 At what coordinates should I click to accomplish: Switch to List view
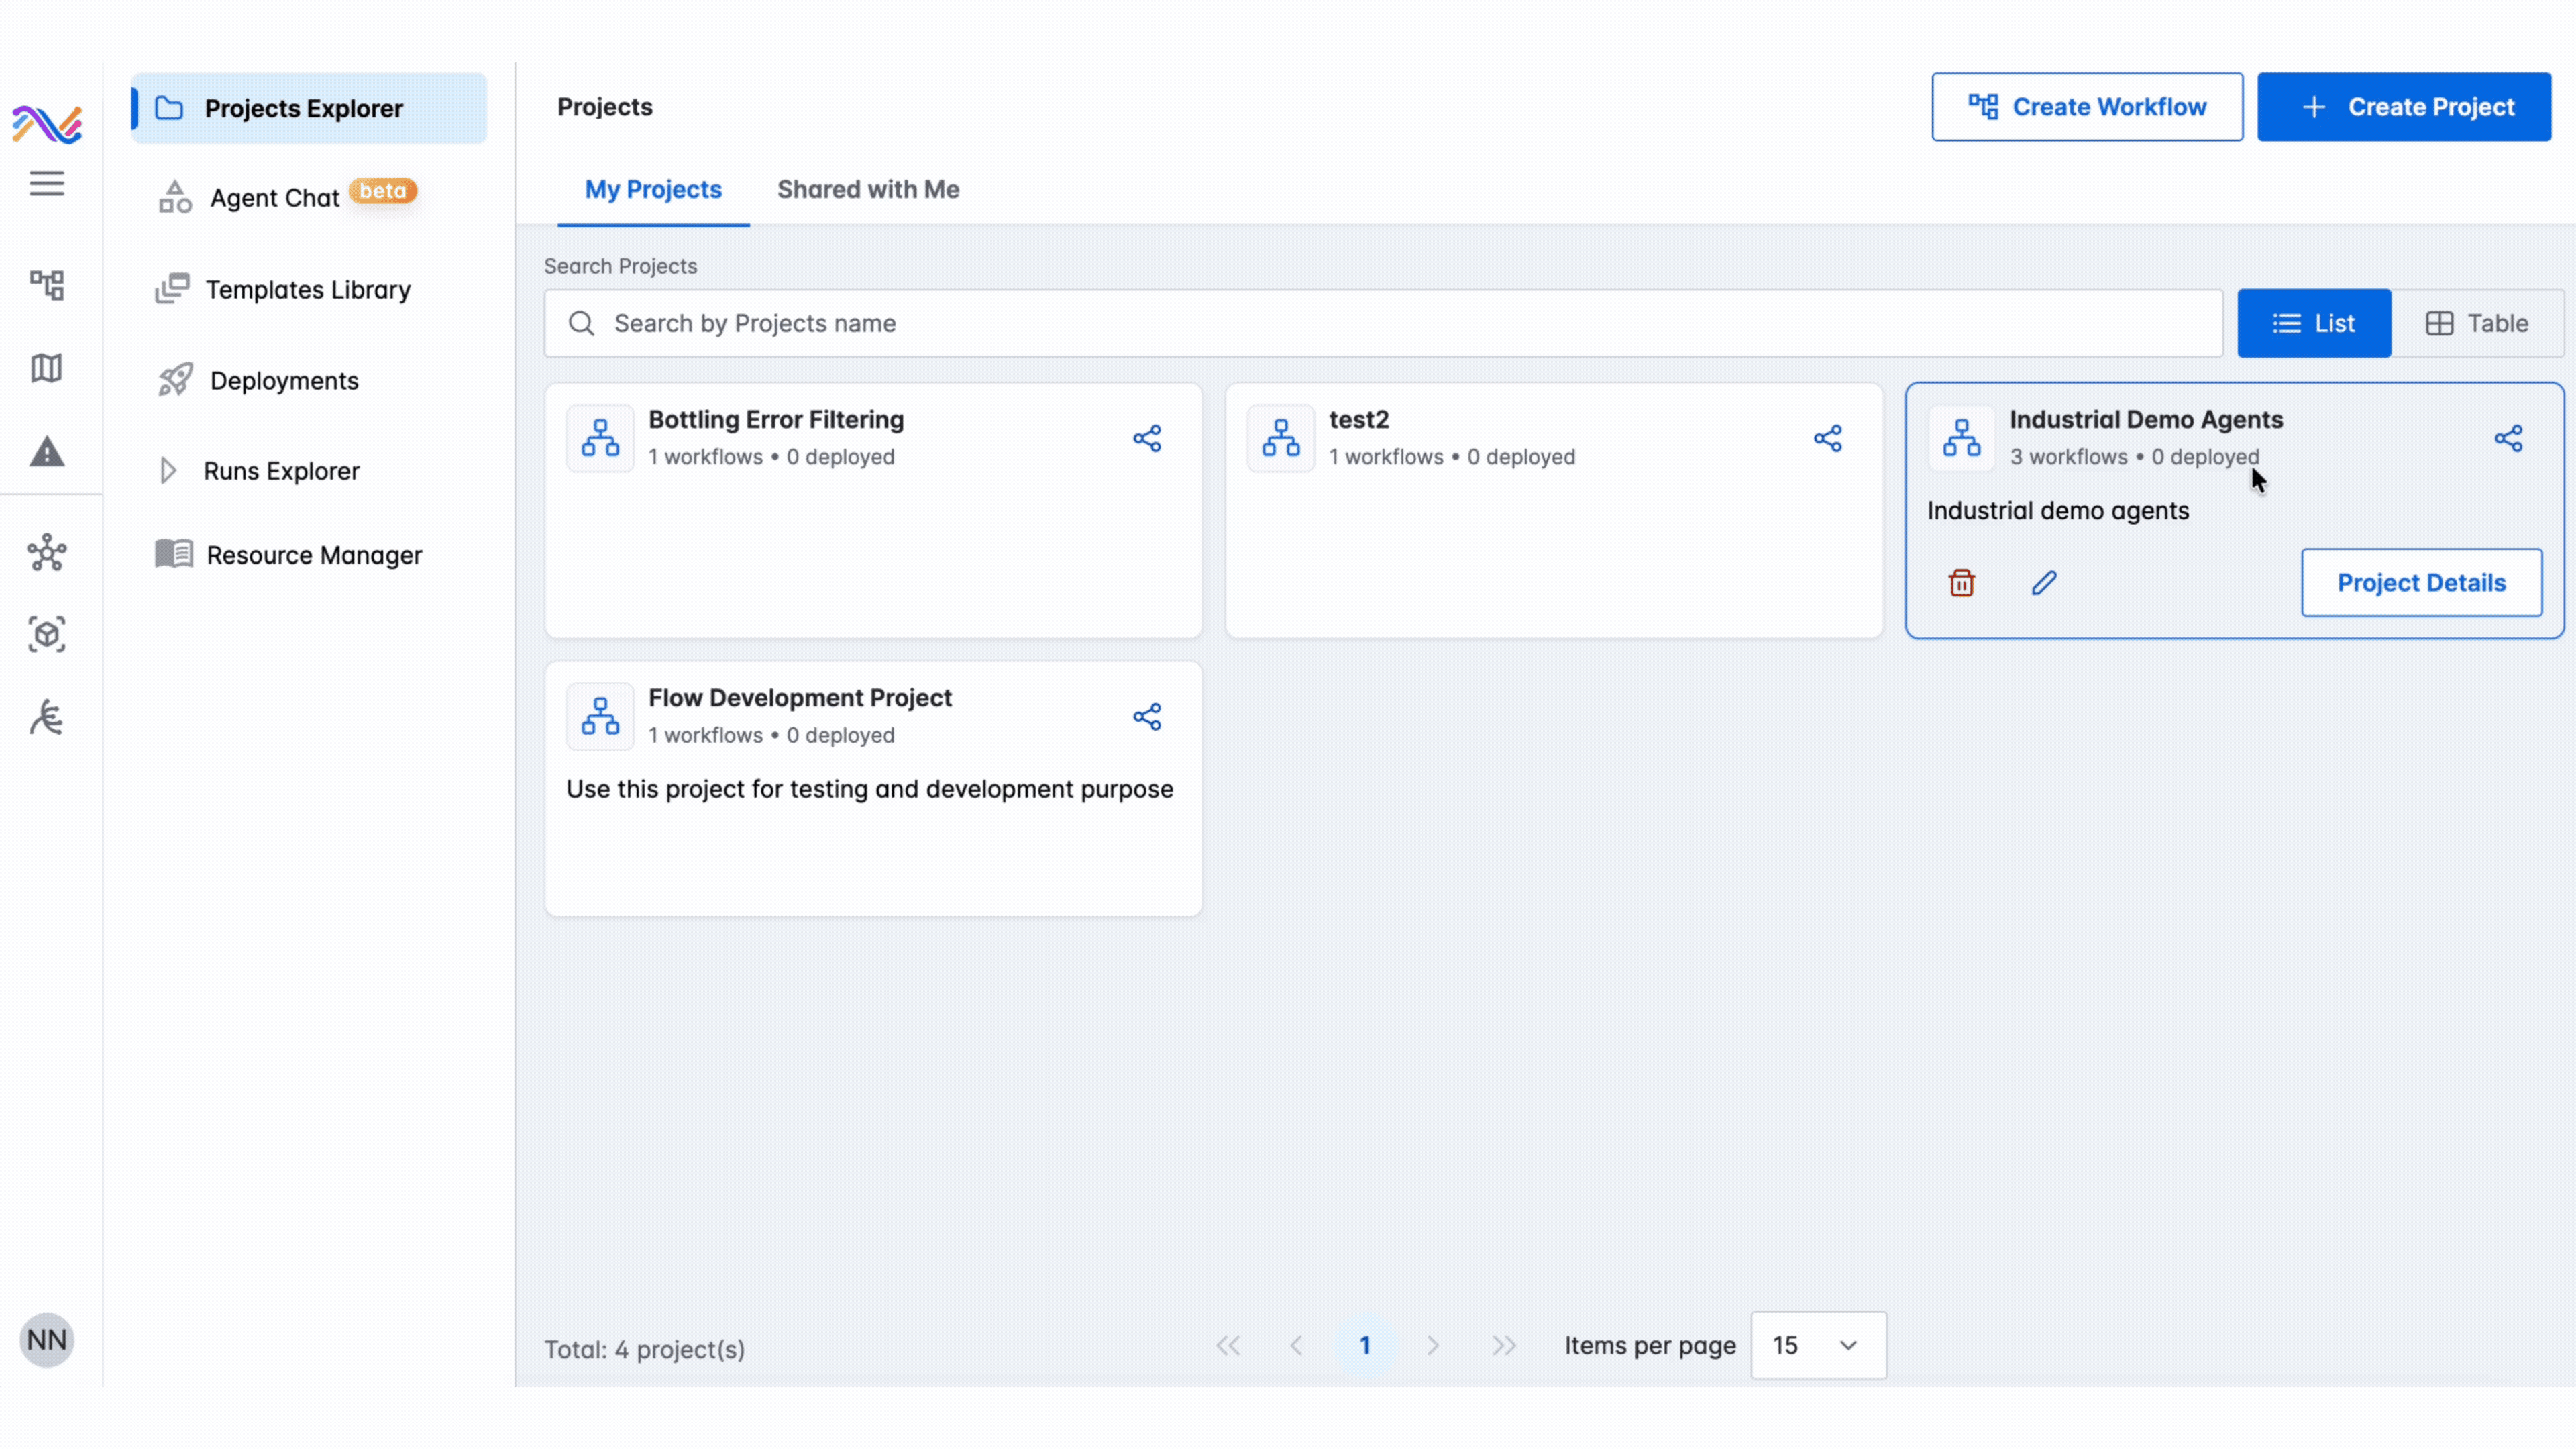click(x=2313, y=324)
